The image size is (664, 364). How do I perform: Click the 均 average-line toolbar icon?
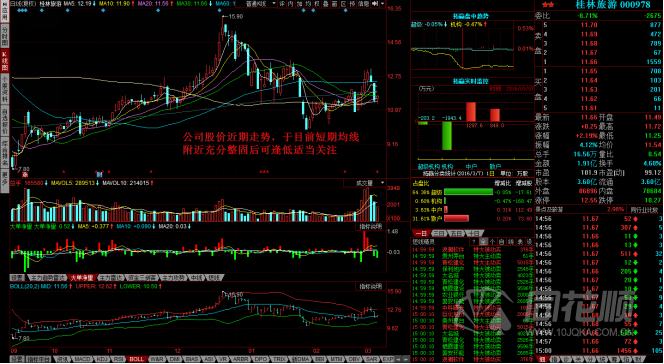coord(308,4)
